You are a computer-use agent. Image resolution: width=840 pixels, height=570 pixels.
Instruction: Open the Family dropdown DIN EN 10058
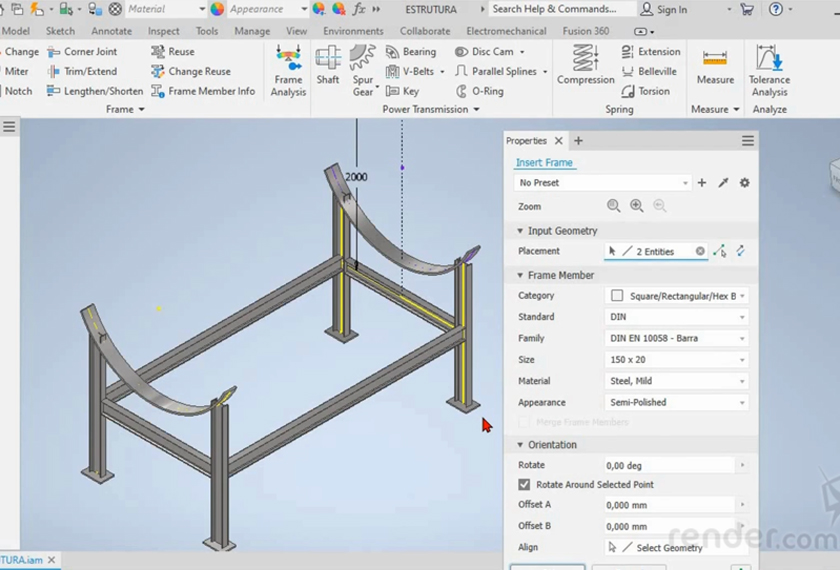point(677,339)
